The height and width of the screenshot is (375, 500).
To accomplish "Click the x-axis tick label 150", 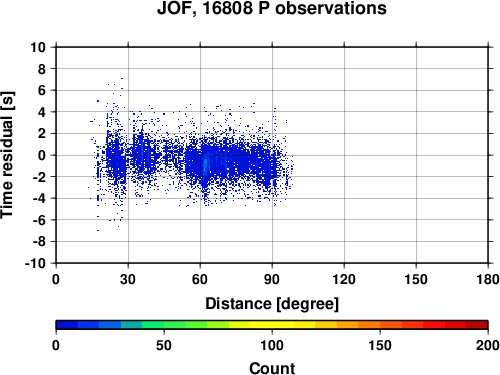I will click(x=416, y=279).
